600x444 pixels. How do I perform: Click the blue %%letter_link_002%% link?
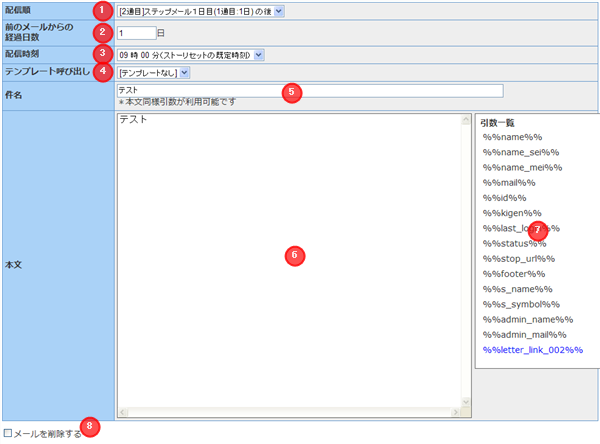[532, 350]
